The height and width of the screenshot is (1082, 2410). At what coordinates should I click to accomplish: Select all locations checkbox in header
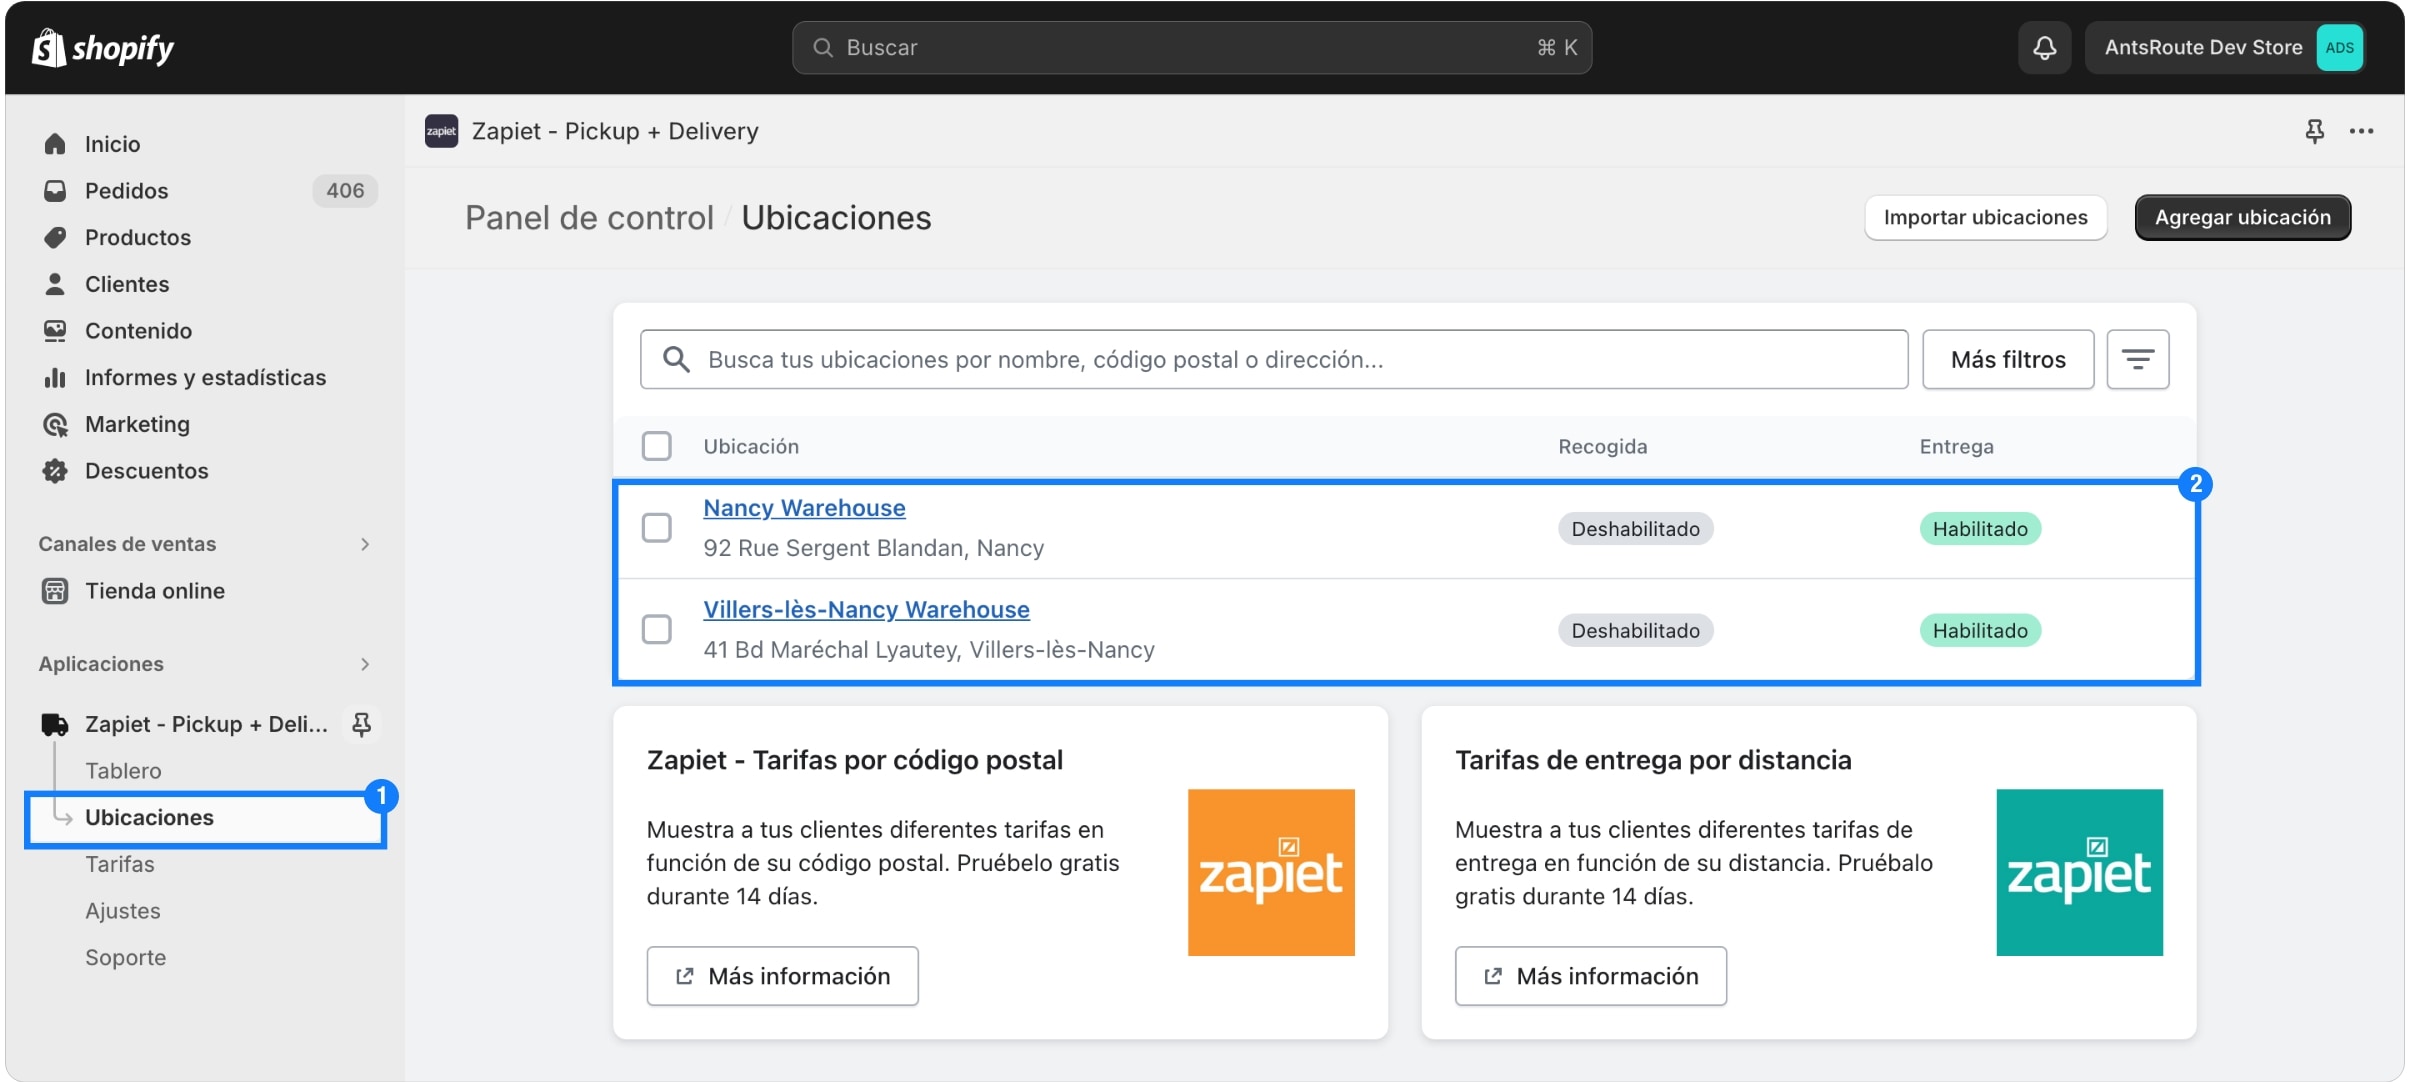click(x=657, y=446)
